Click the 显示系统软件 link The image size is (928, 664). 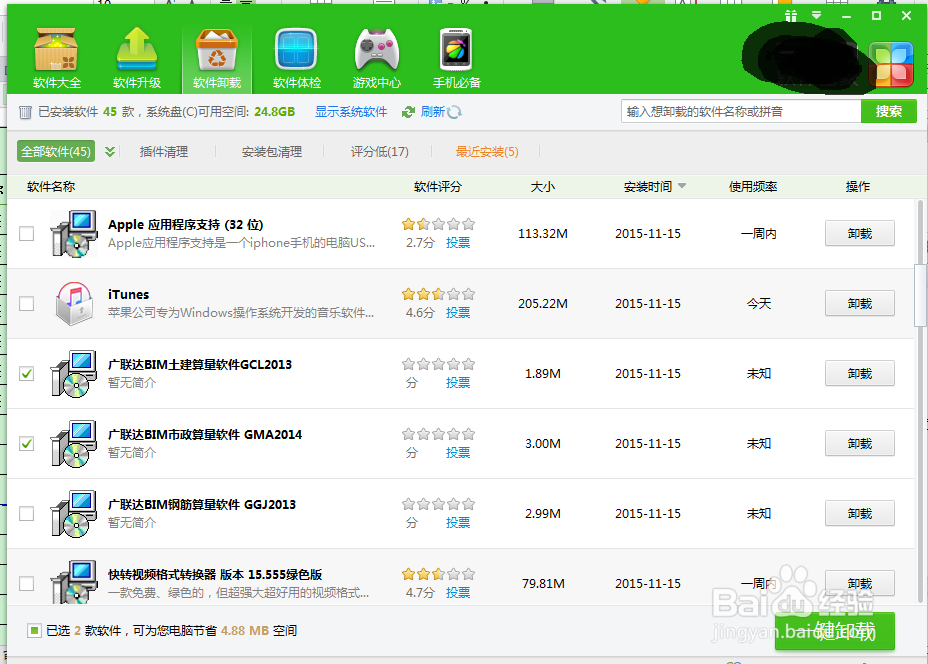(x=351, y=112)
